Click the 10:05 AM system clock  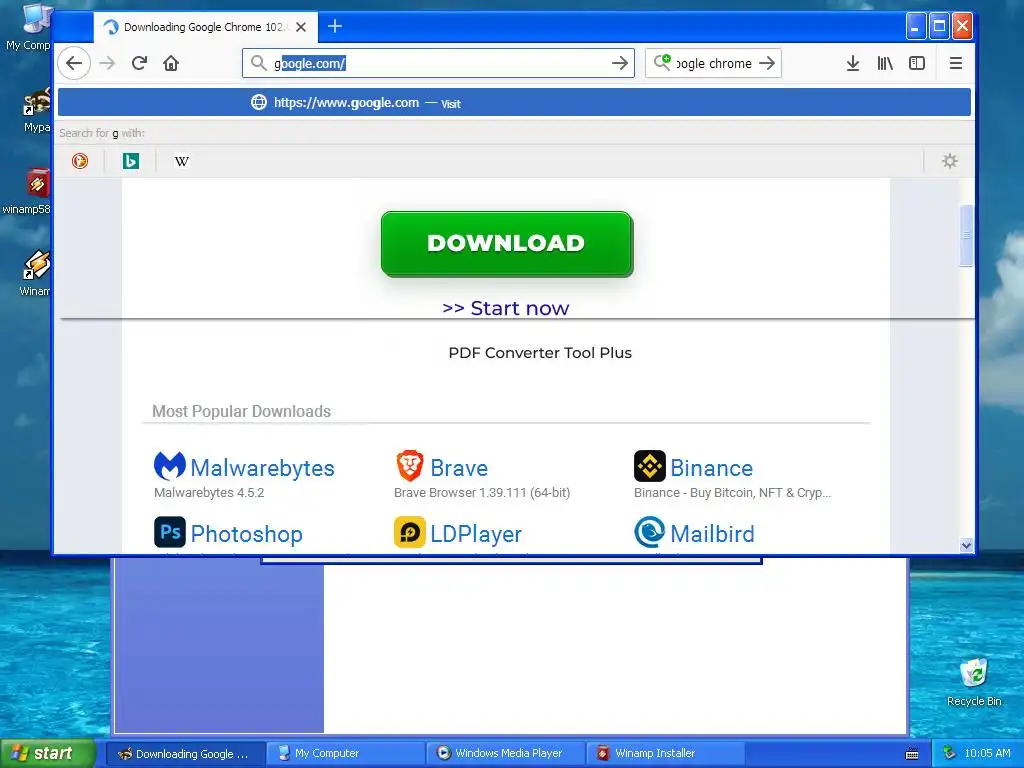987,754
